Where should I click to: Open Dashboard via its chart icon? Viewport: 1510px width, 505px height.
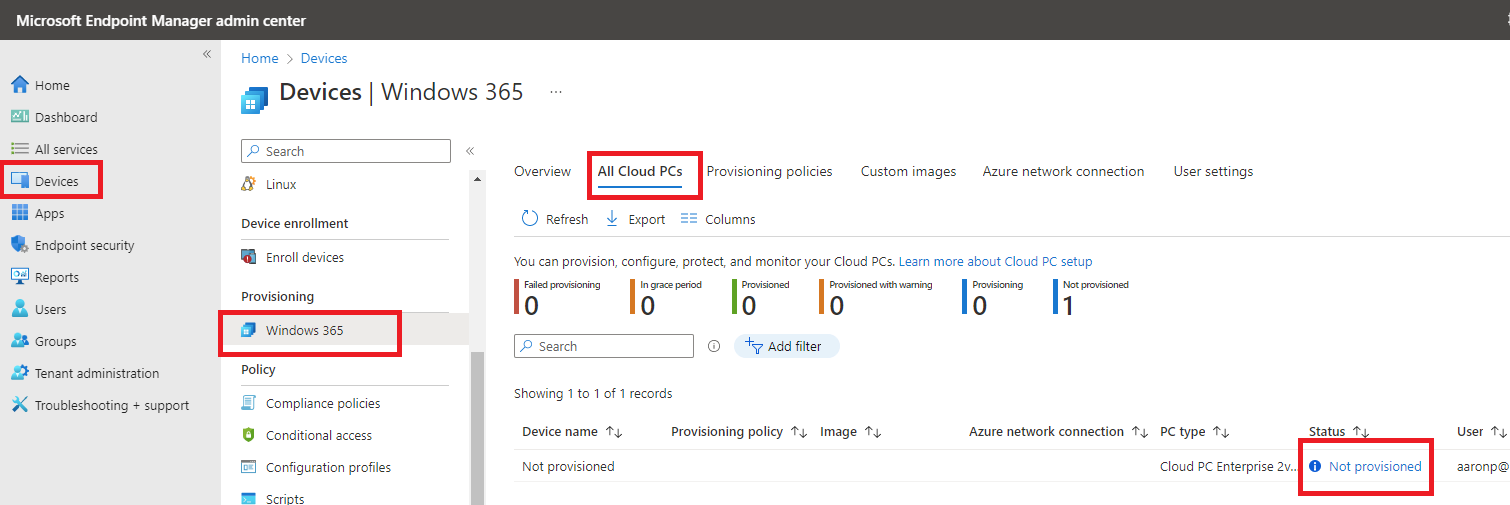pos(19,117)
